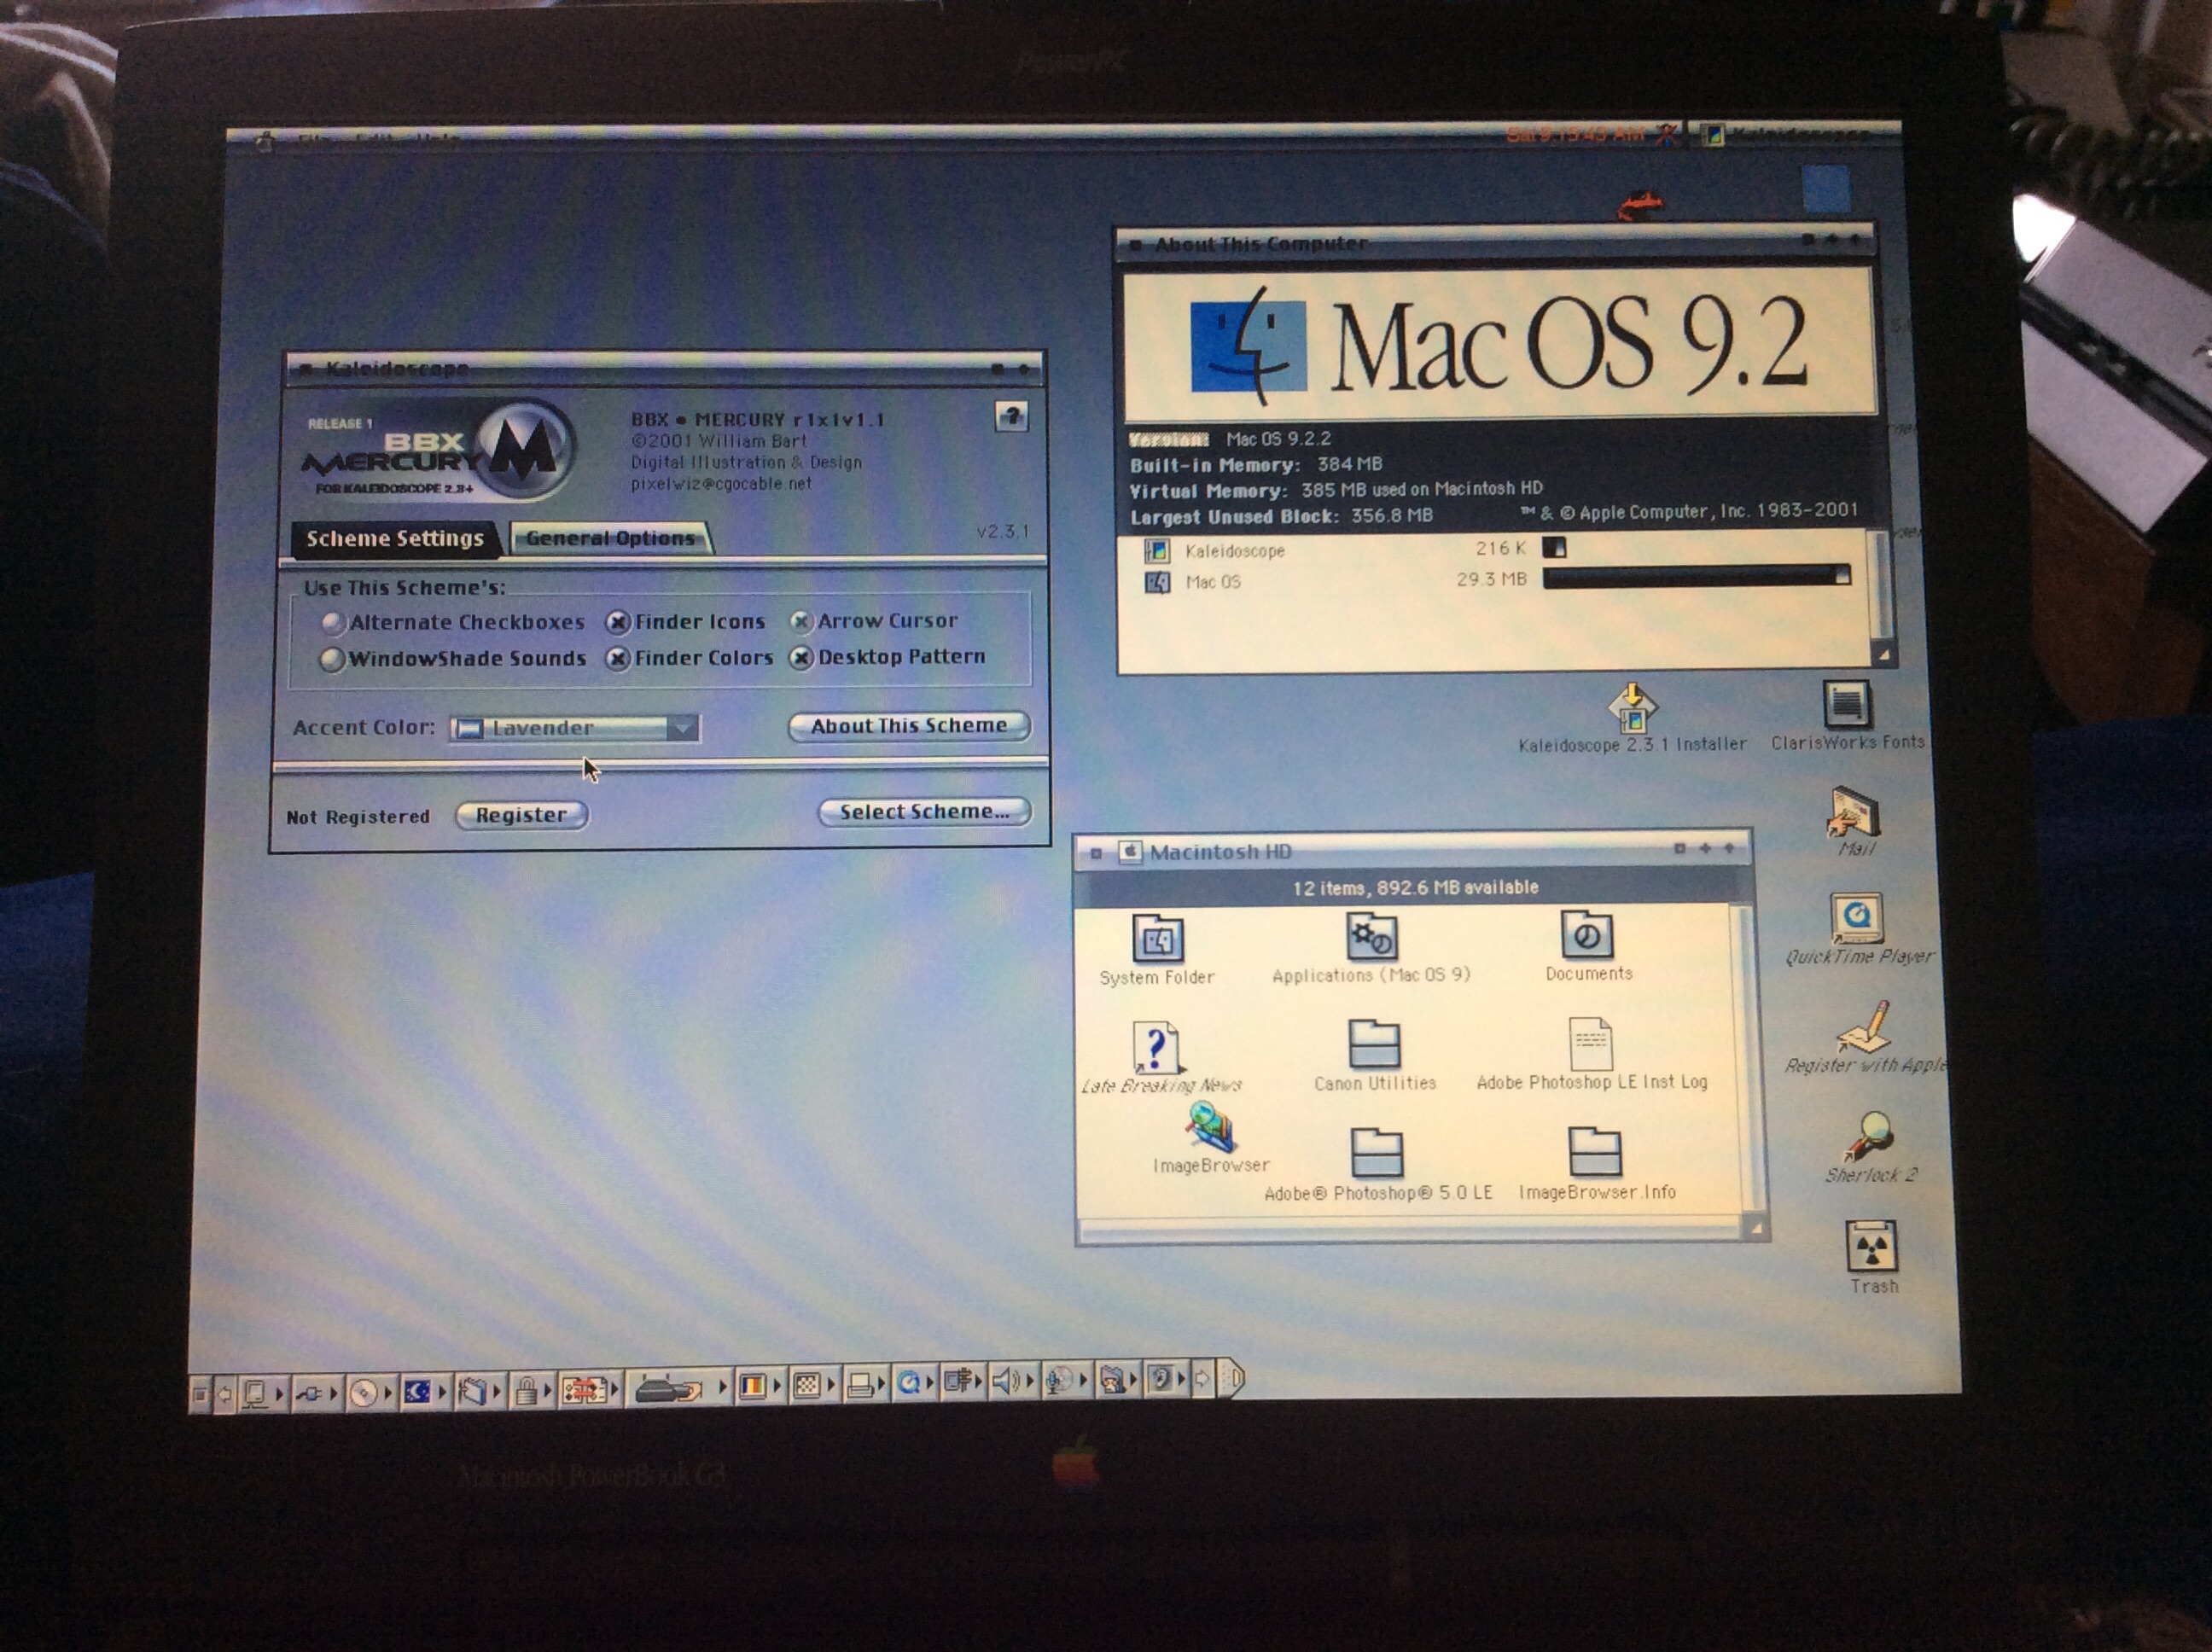Expand the printer control strip module arrow
The height and width of the screenshot is (1652, 2212).
(x=881, y=1385)
